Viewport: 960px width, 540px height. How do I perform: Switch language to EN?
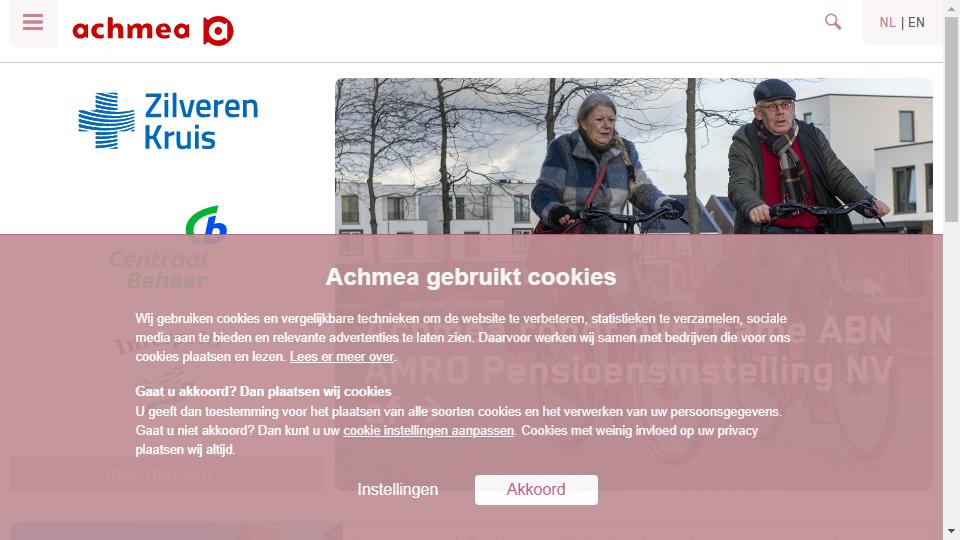point(916,23)
